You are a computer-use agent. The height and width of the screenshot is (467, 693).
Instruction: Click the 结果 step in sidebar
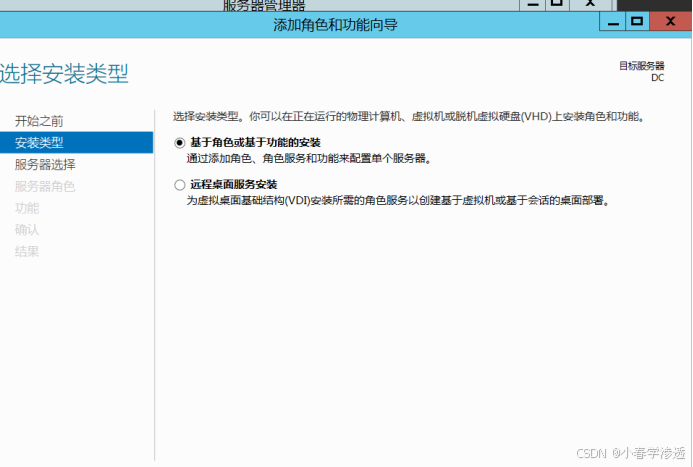click(x=27, y=251)
